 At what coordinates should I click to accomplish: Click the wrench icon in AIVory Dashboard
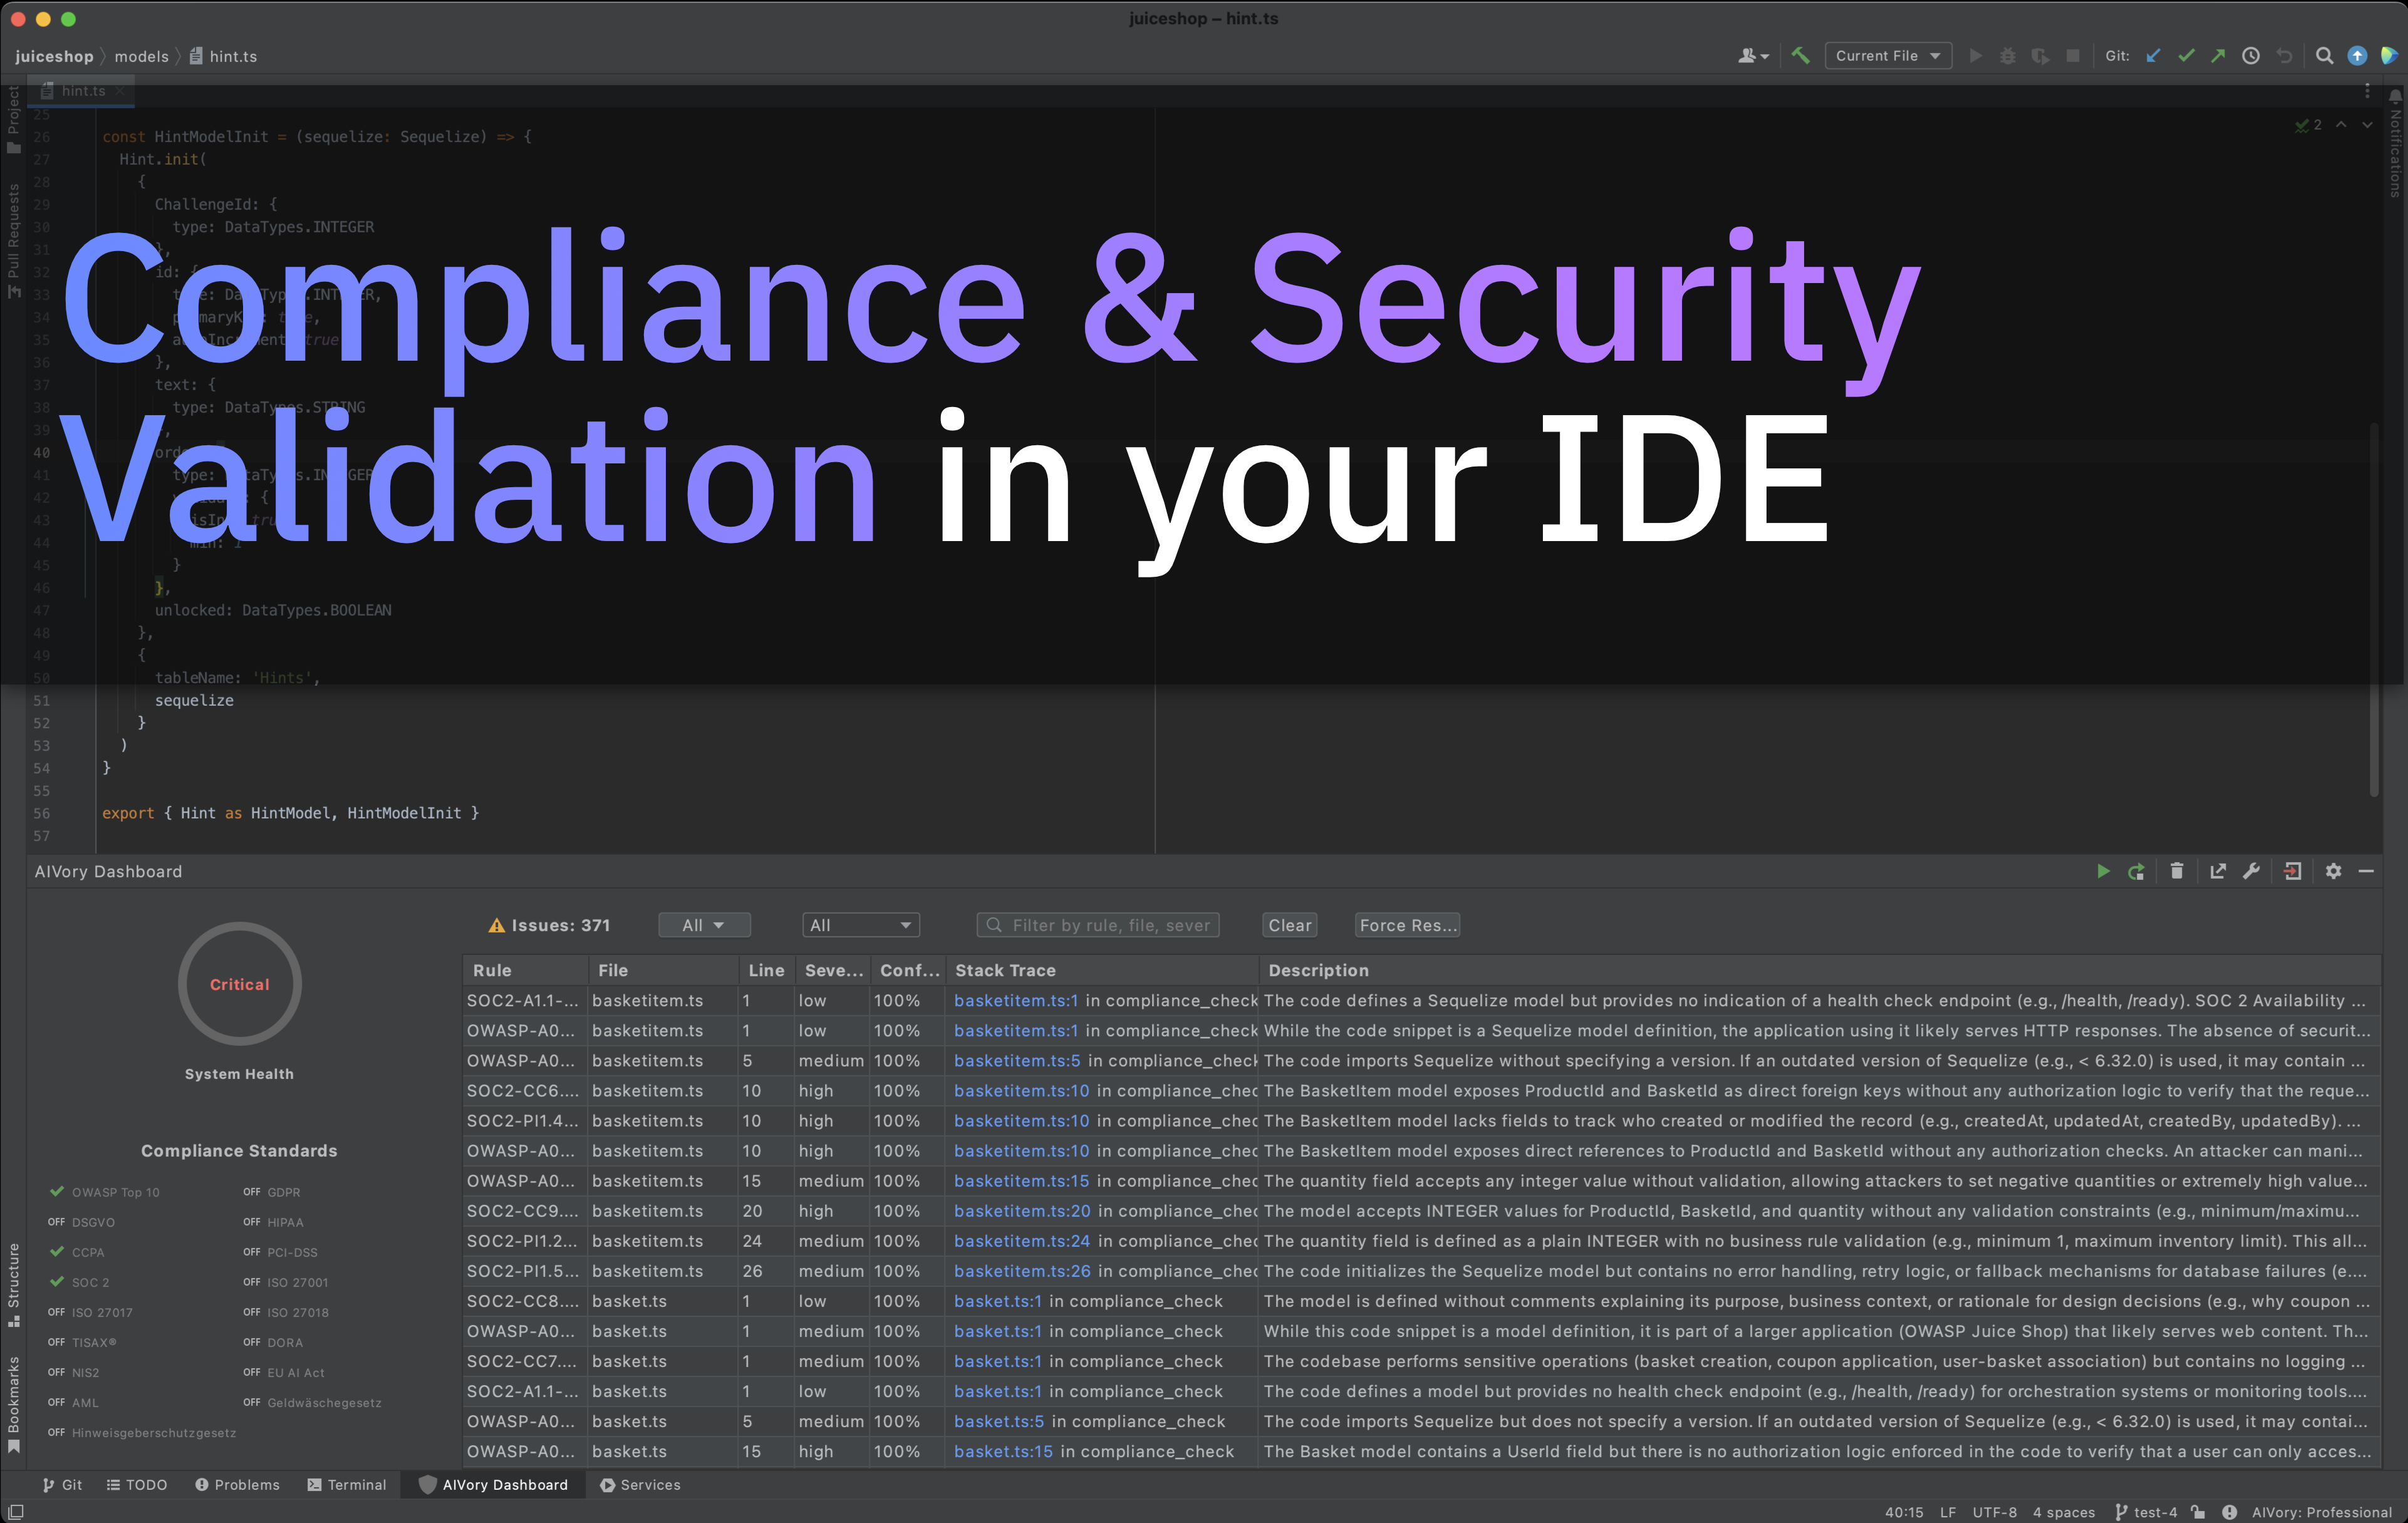coord(2251,871)
